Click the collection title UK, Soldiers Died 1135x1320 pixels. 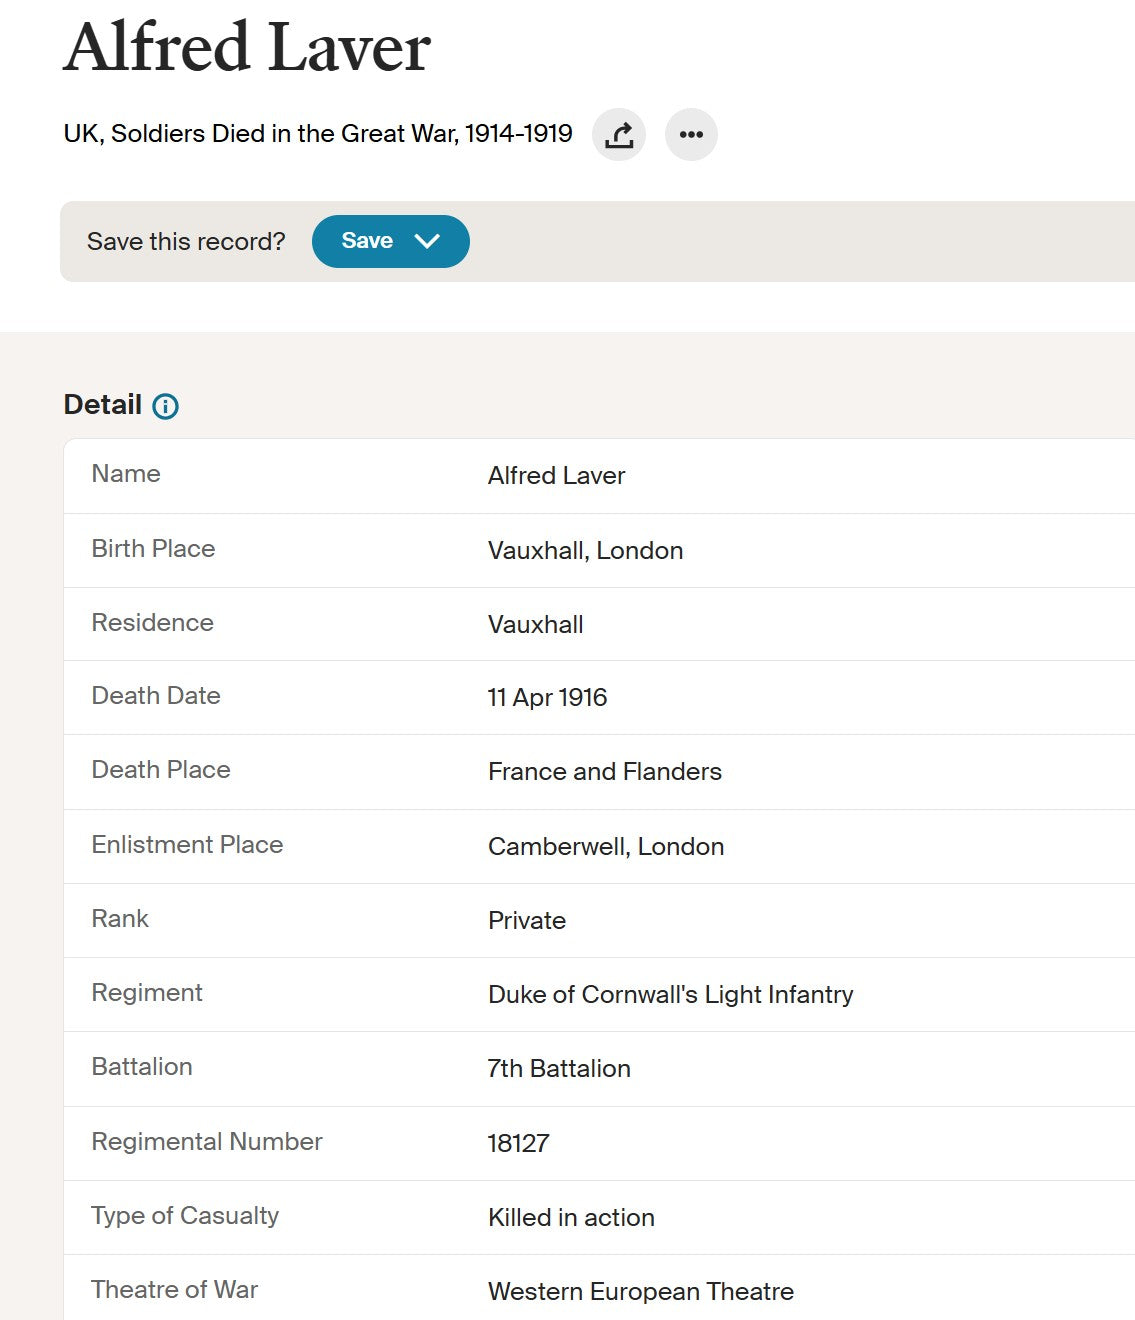pos(317,134)
